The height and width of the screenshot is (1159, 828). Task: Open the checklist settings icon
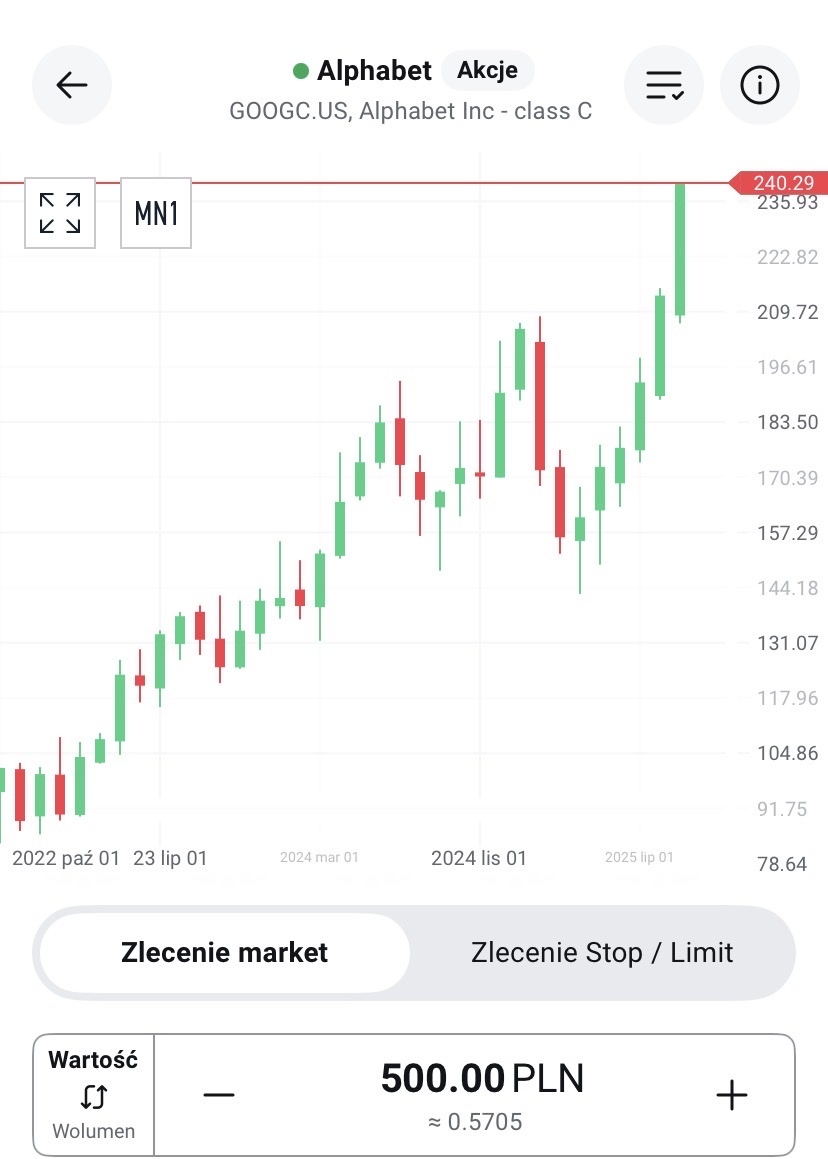point(664,85)
